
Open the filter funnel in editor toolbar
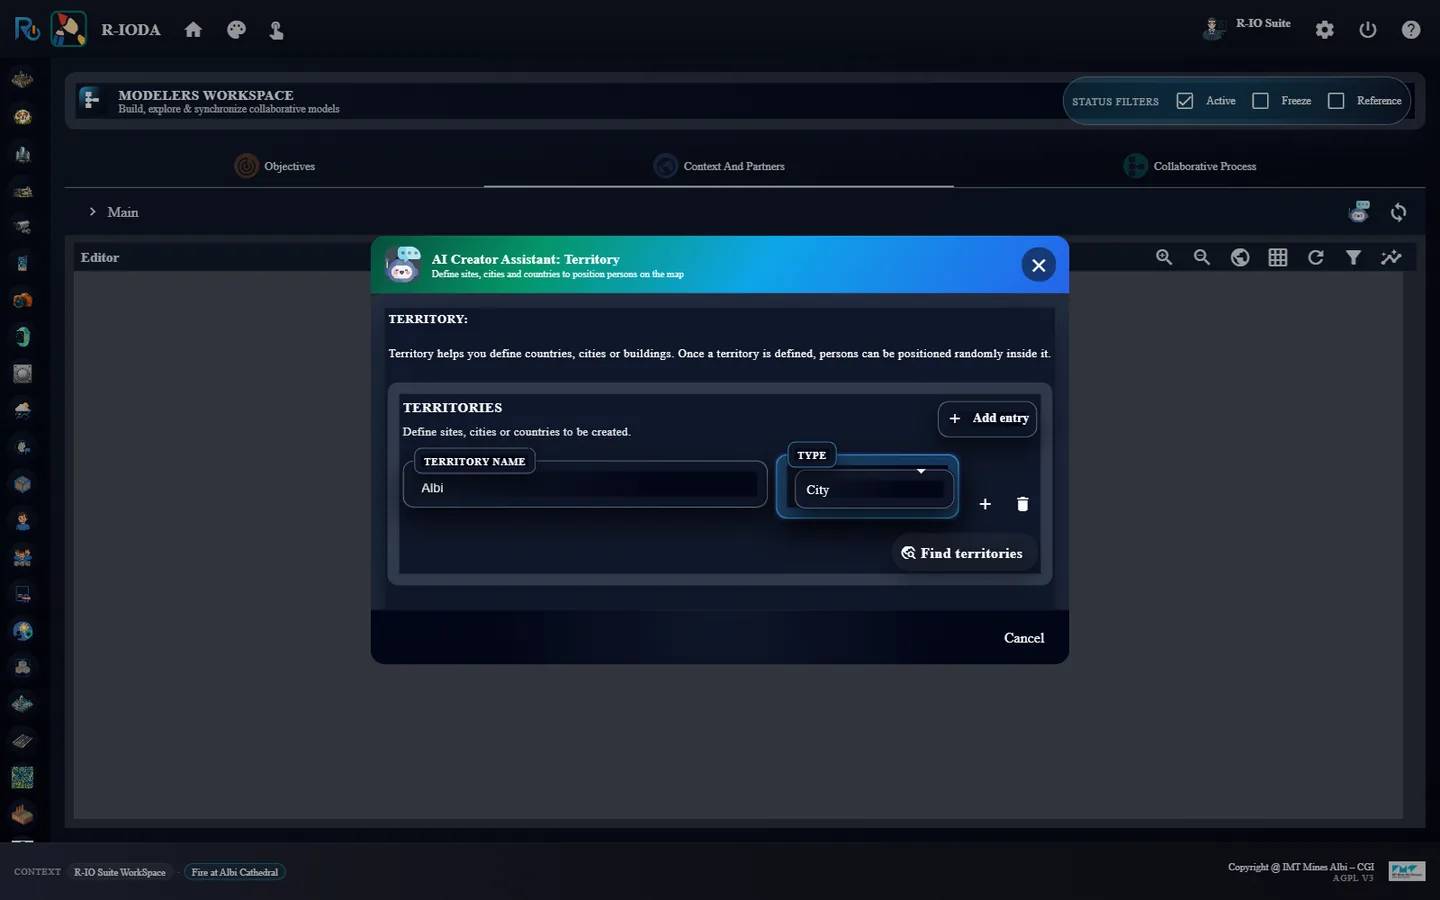[1353, 258]
